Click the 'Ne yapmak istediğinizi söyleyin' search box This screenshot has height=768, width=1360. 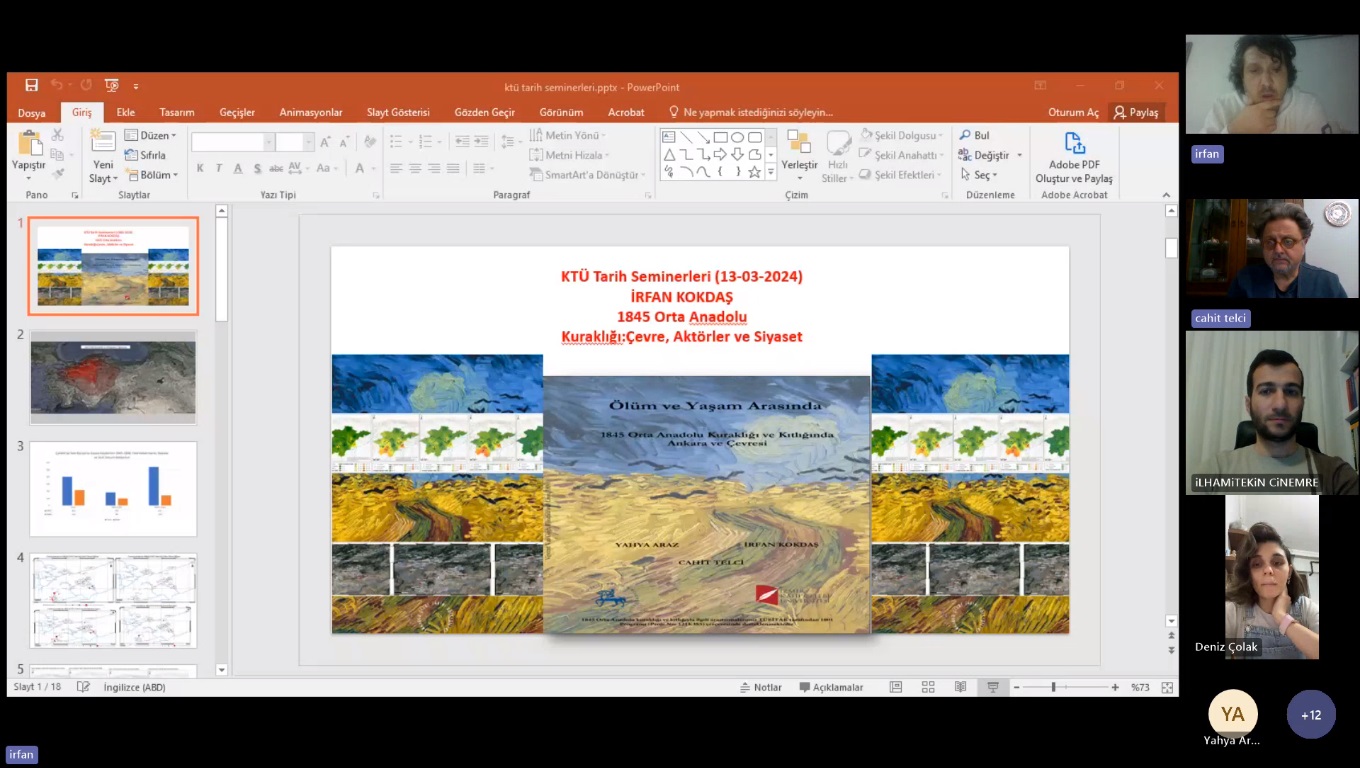750,113
